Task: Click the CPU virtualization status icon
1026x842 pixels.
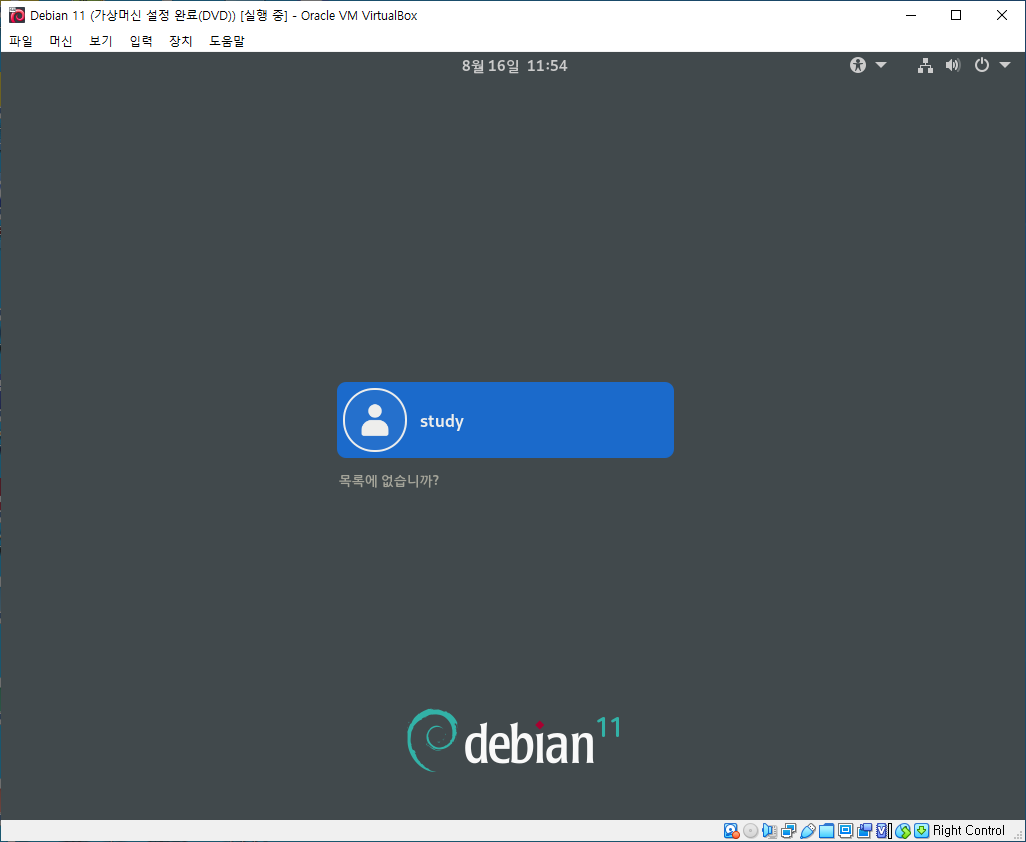Action: point(884,830)
